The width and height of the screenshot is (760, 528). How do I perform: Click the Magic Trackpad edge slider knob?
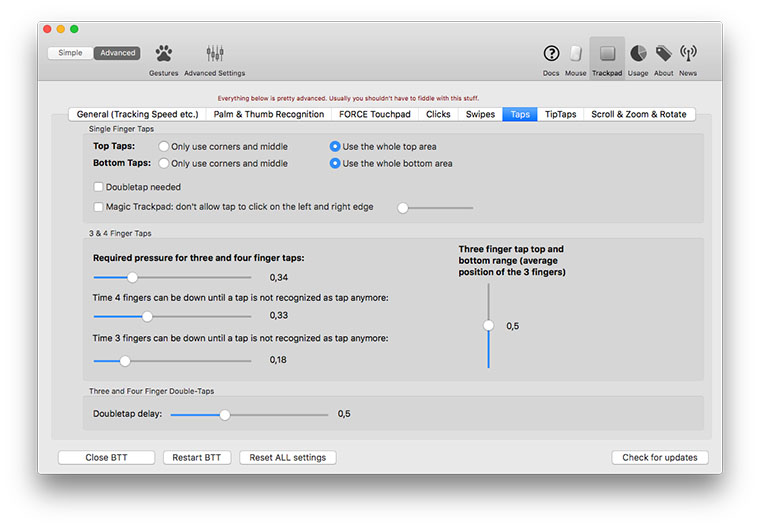tap(403, 208)
